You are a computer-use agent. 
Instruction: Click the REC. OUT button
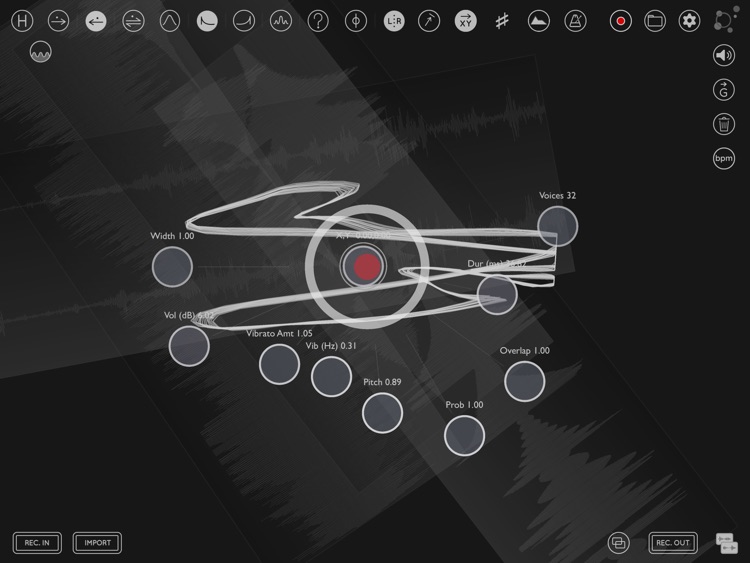point(673,543)
